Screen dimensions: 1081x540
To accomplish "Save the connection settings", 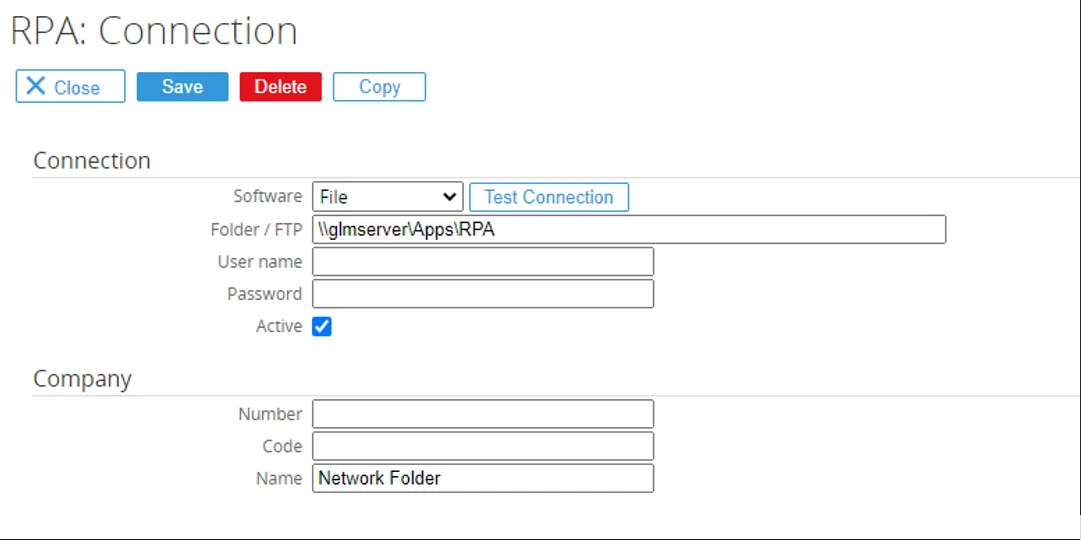I will point(182,87).
